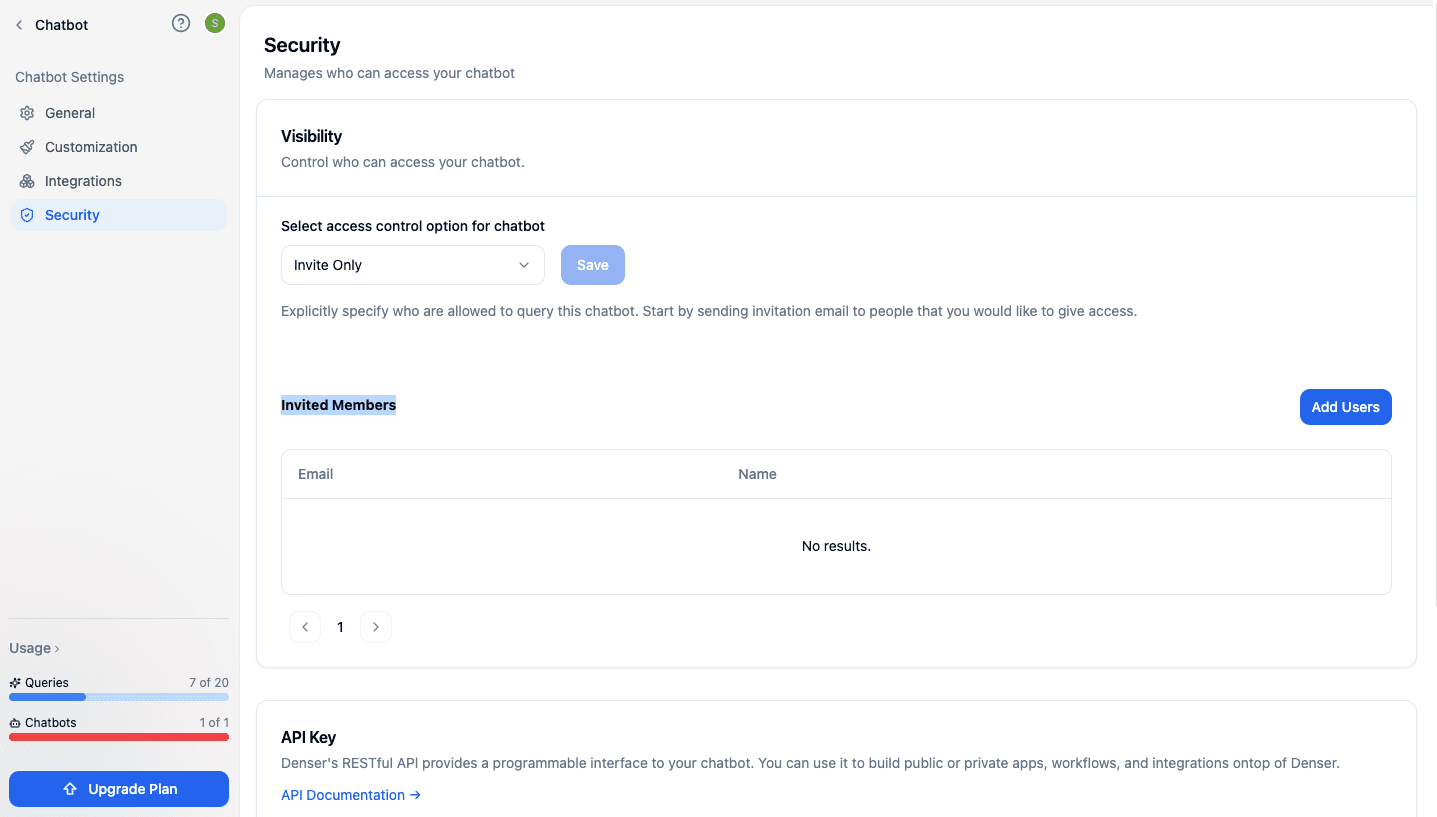Open the General settings menu item
Viewport: 1437px width, 817px height.
coord(70,113)
